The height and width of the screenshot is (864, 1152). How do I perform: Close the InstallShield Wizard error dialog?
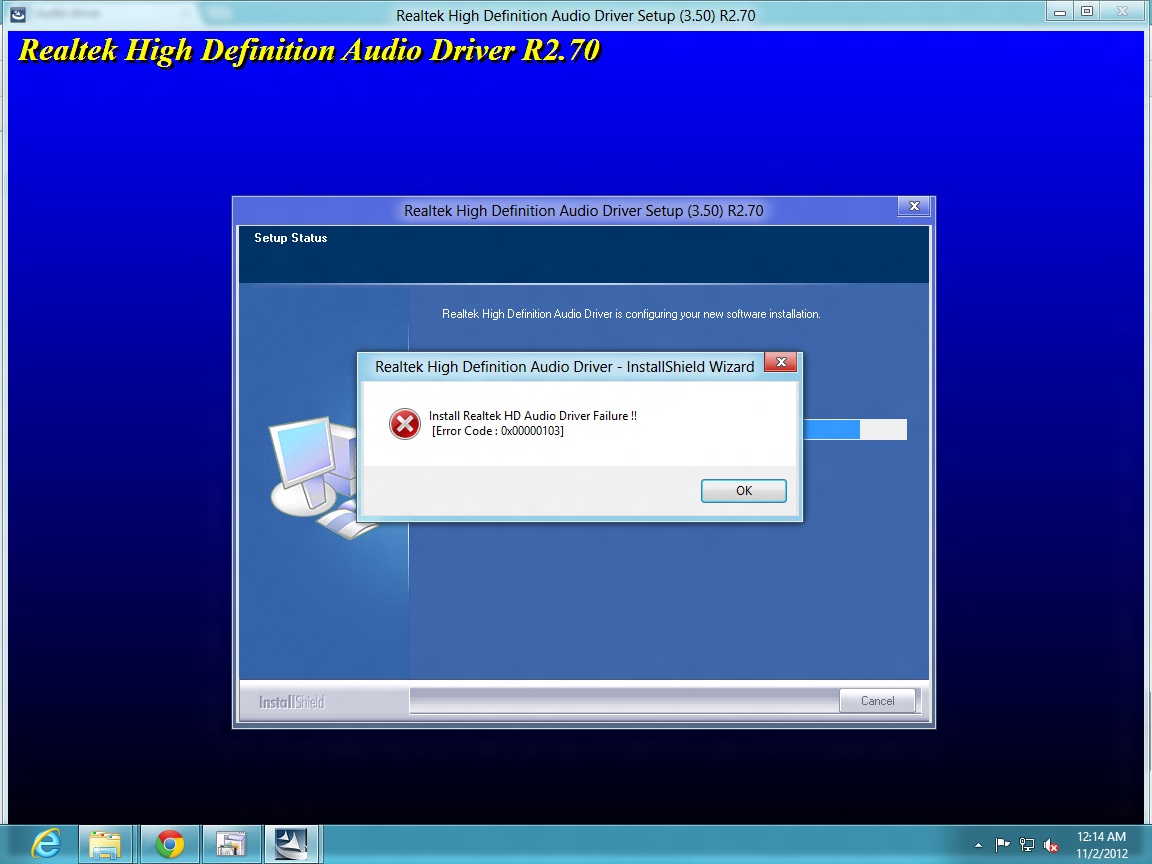[x=781, y=362]
